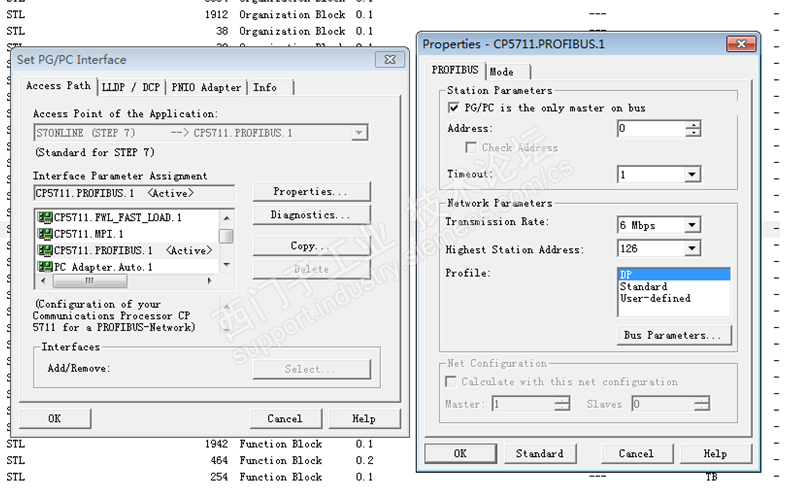785x492 pixels.
Task: Click the Standard button in Properties
Action: [x=540, y=454]
